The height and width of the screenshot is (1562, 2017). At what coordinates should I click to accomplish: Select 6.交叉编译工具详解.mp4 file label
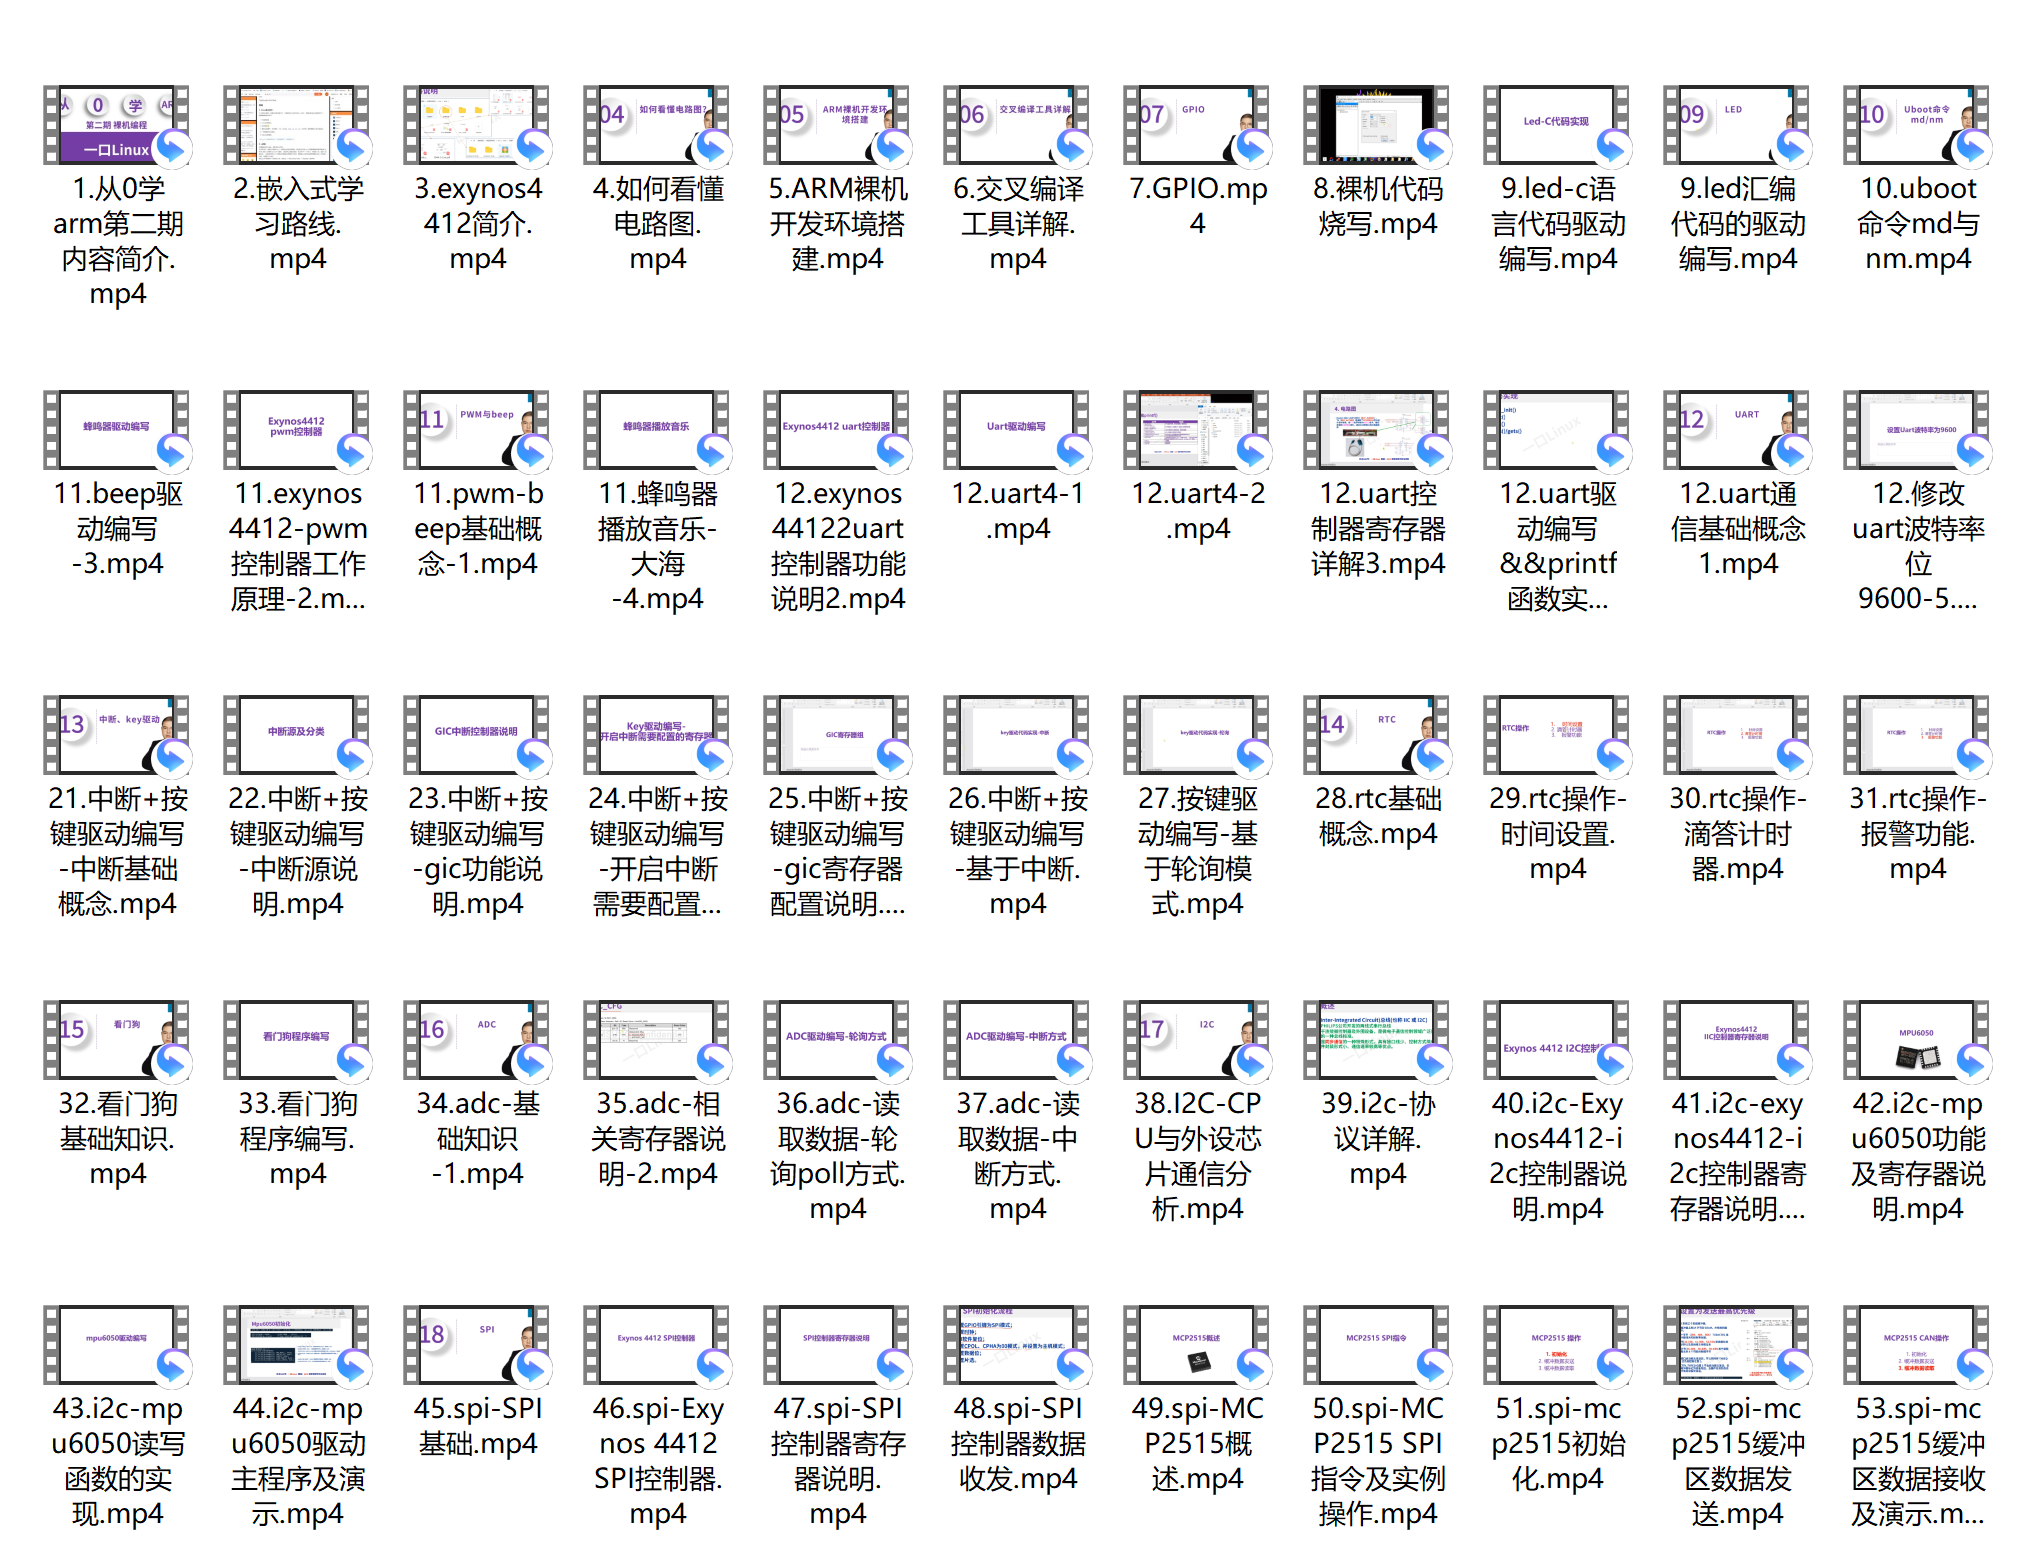[1017, 223]
